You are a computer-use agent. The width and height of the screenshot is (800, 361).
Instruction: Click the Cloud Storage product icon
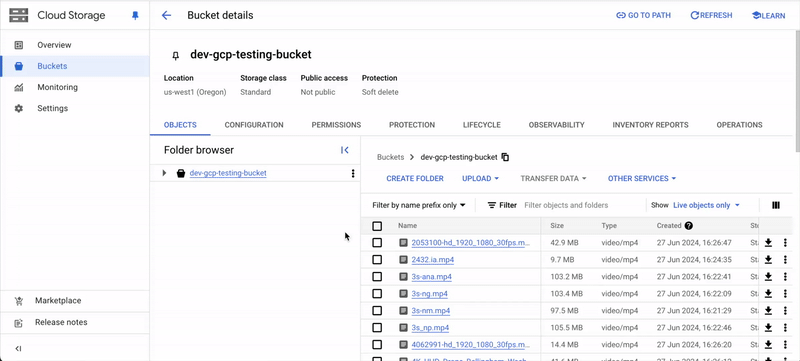[x=18, y=15]
